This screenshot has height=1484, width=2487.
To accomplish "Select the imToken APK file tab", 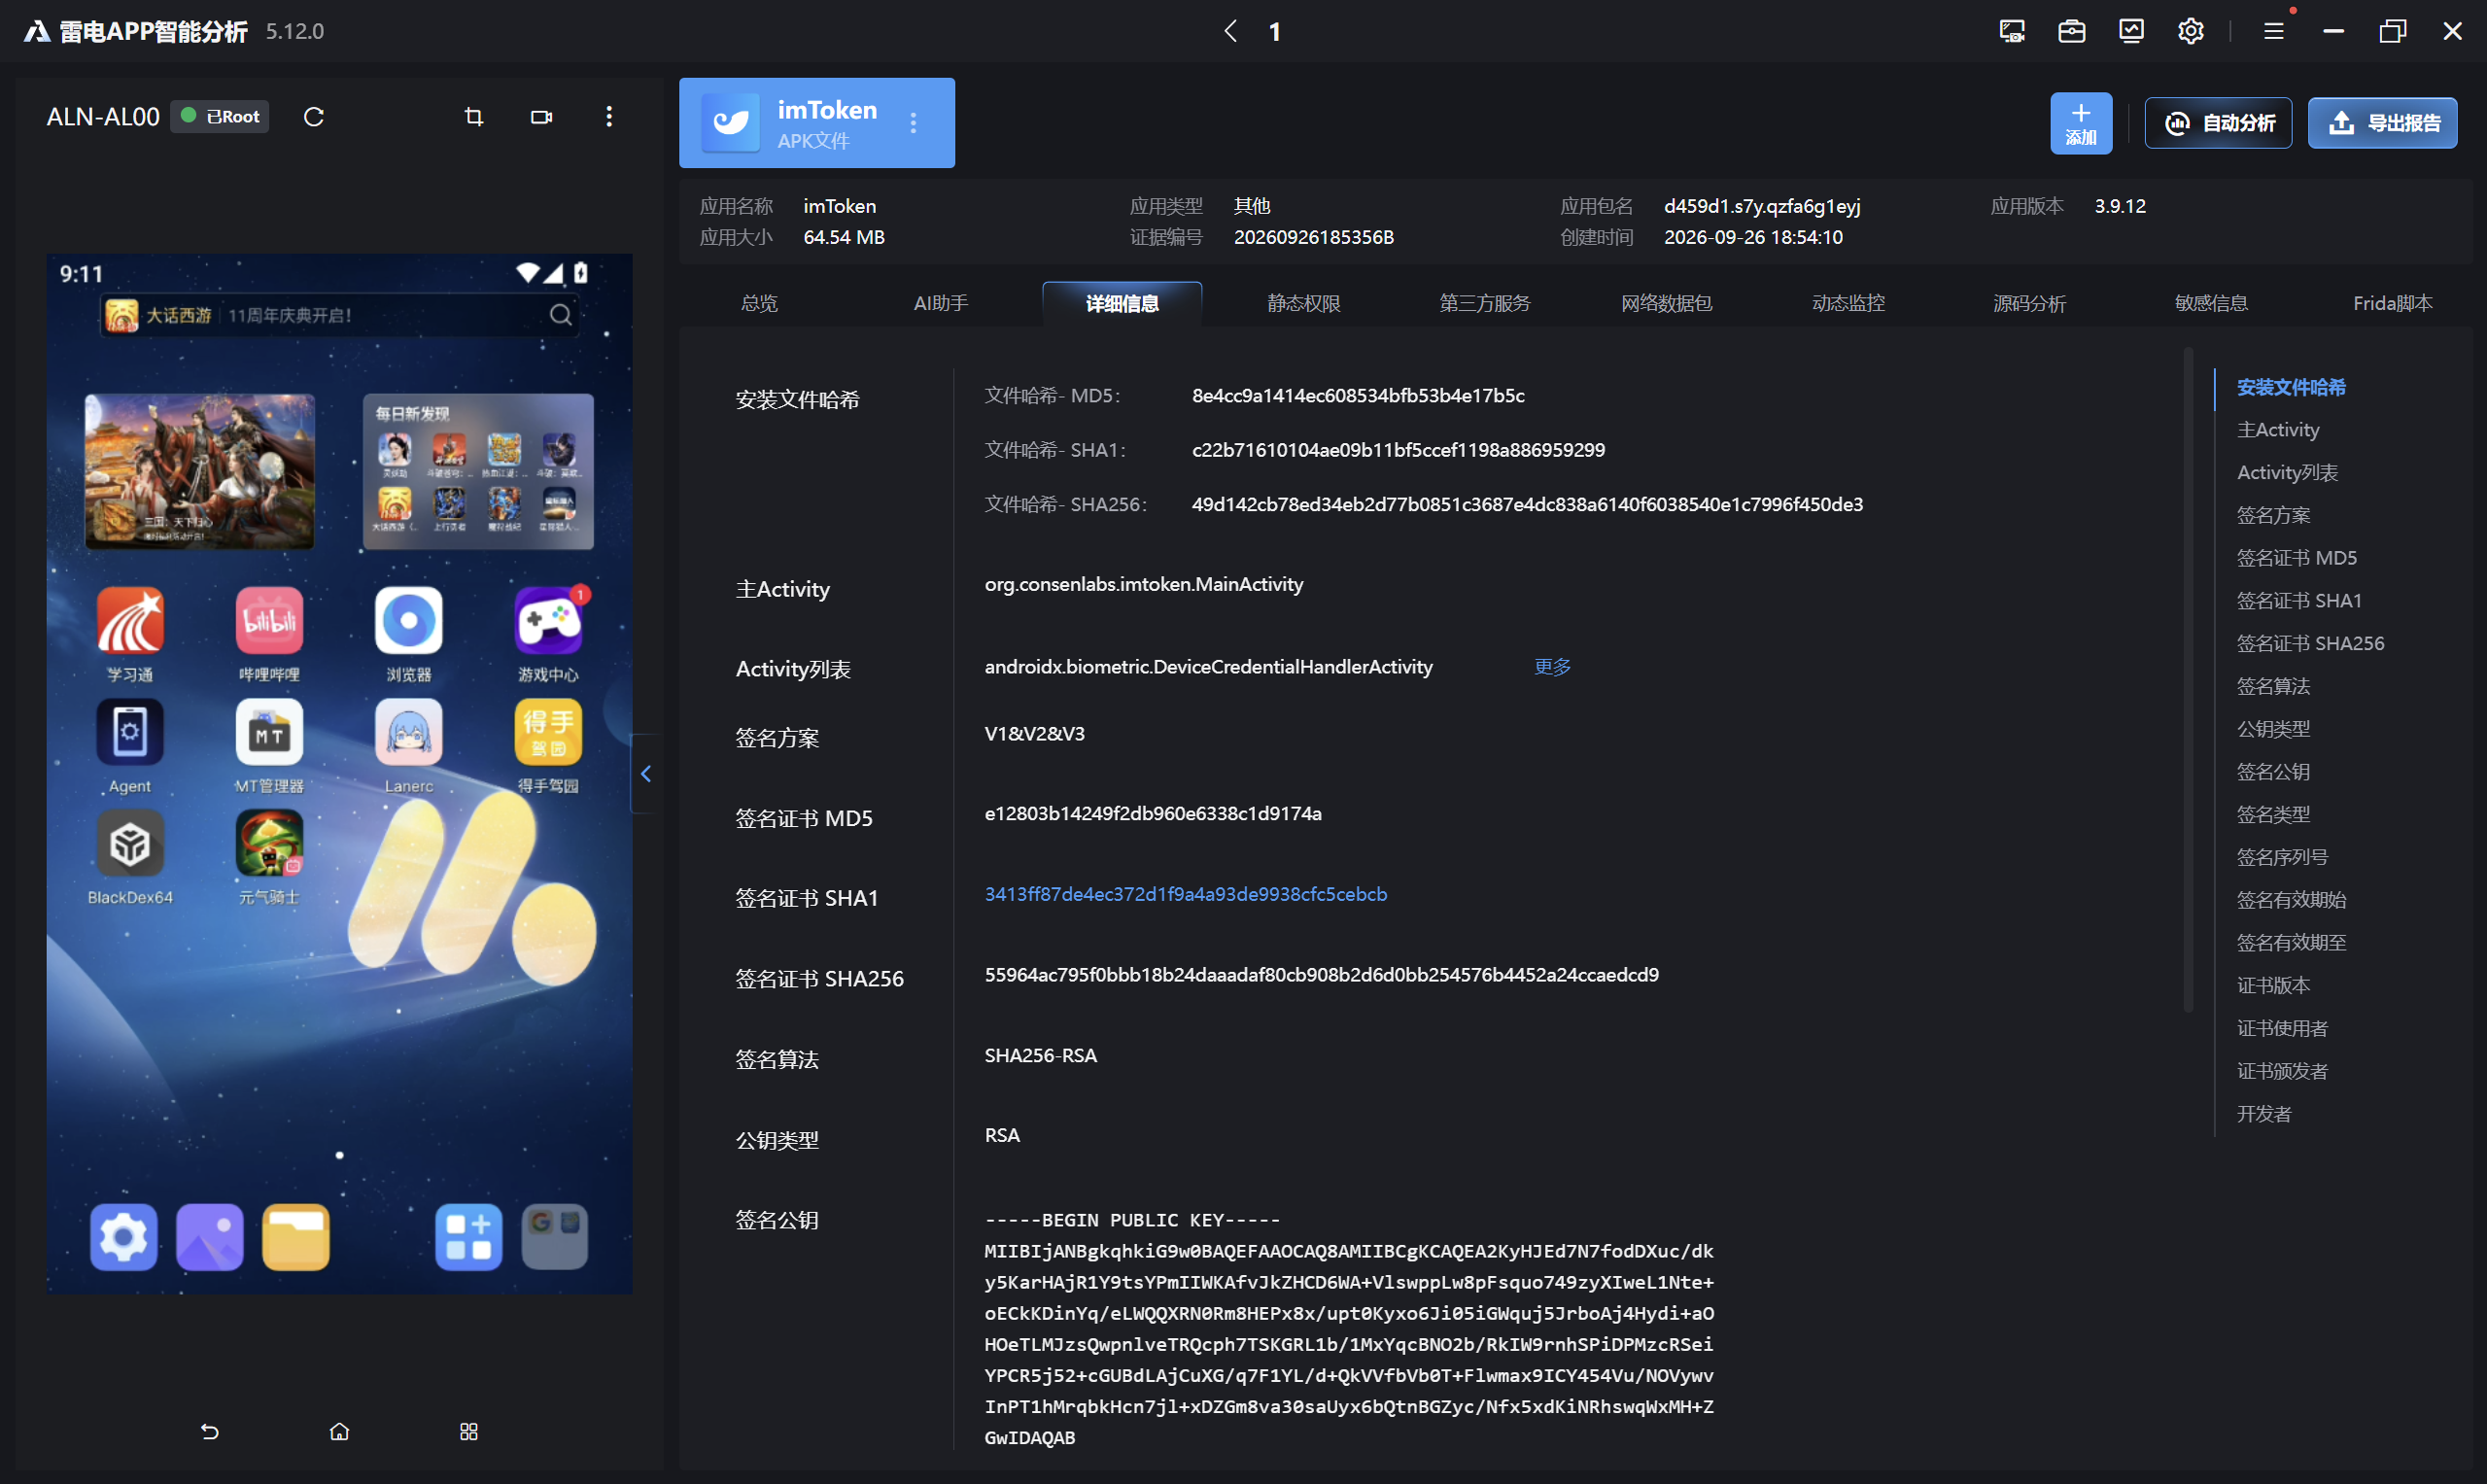I will tap(817, 123).
